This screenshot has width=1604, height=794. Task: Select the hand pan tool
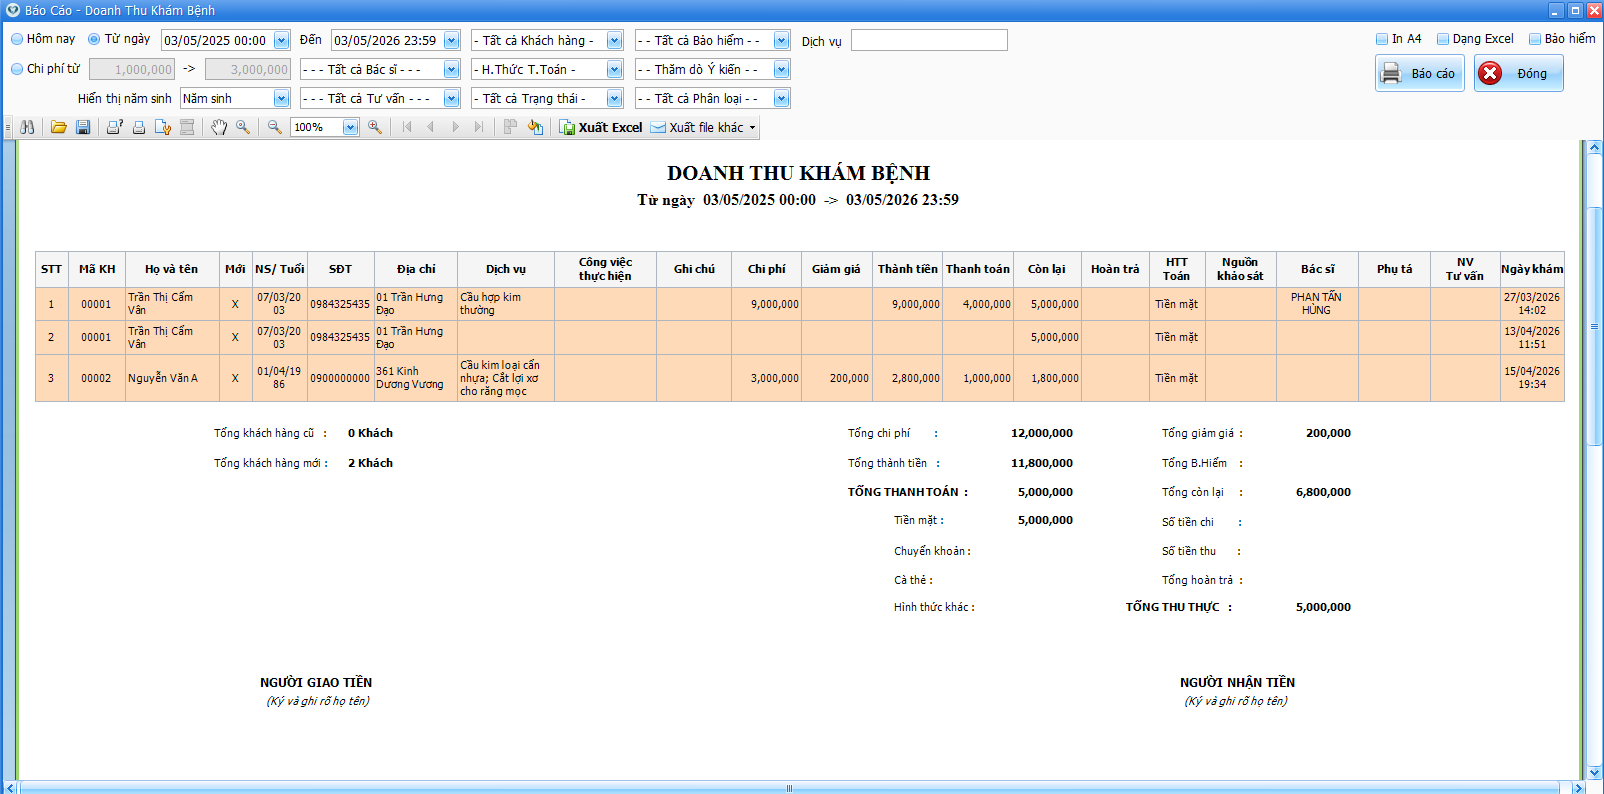[219, 127]
